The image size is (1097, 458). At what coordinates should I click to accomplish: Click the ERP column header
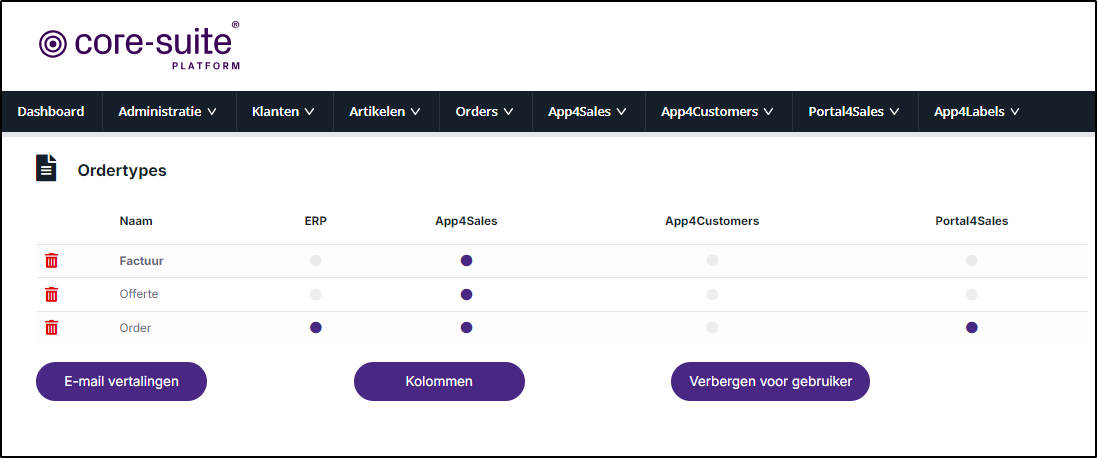tap(316, 221)
